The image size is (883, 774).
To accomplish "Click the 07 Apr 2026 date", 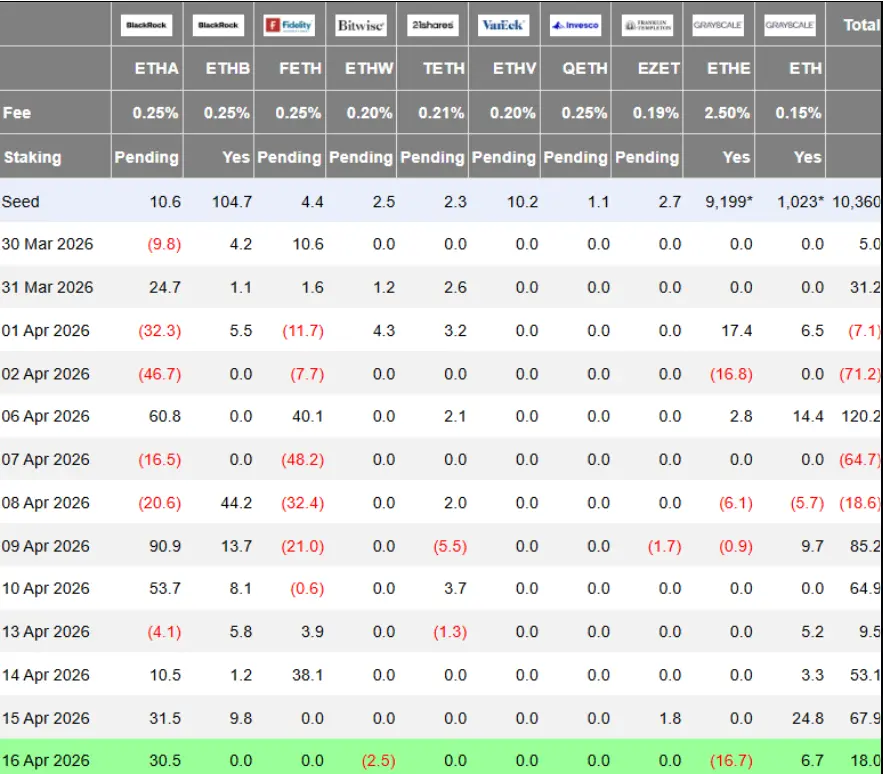I will pyautogui.click(x=46, y=460).
